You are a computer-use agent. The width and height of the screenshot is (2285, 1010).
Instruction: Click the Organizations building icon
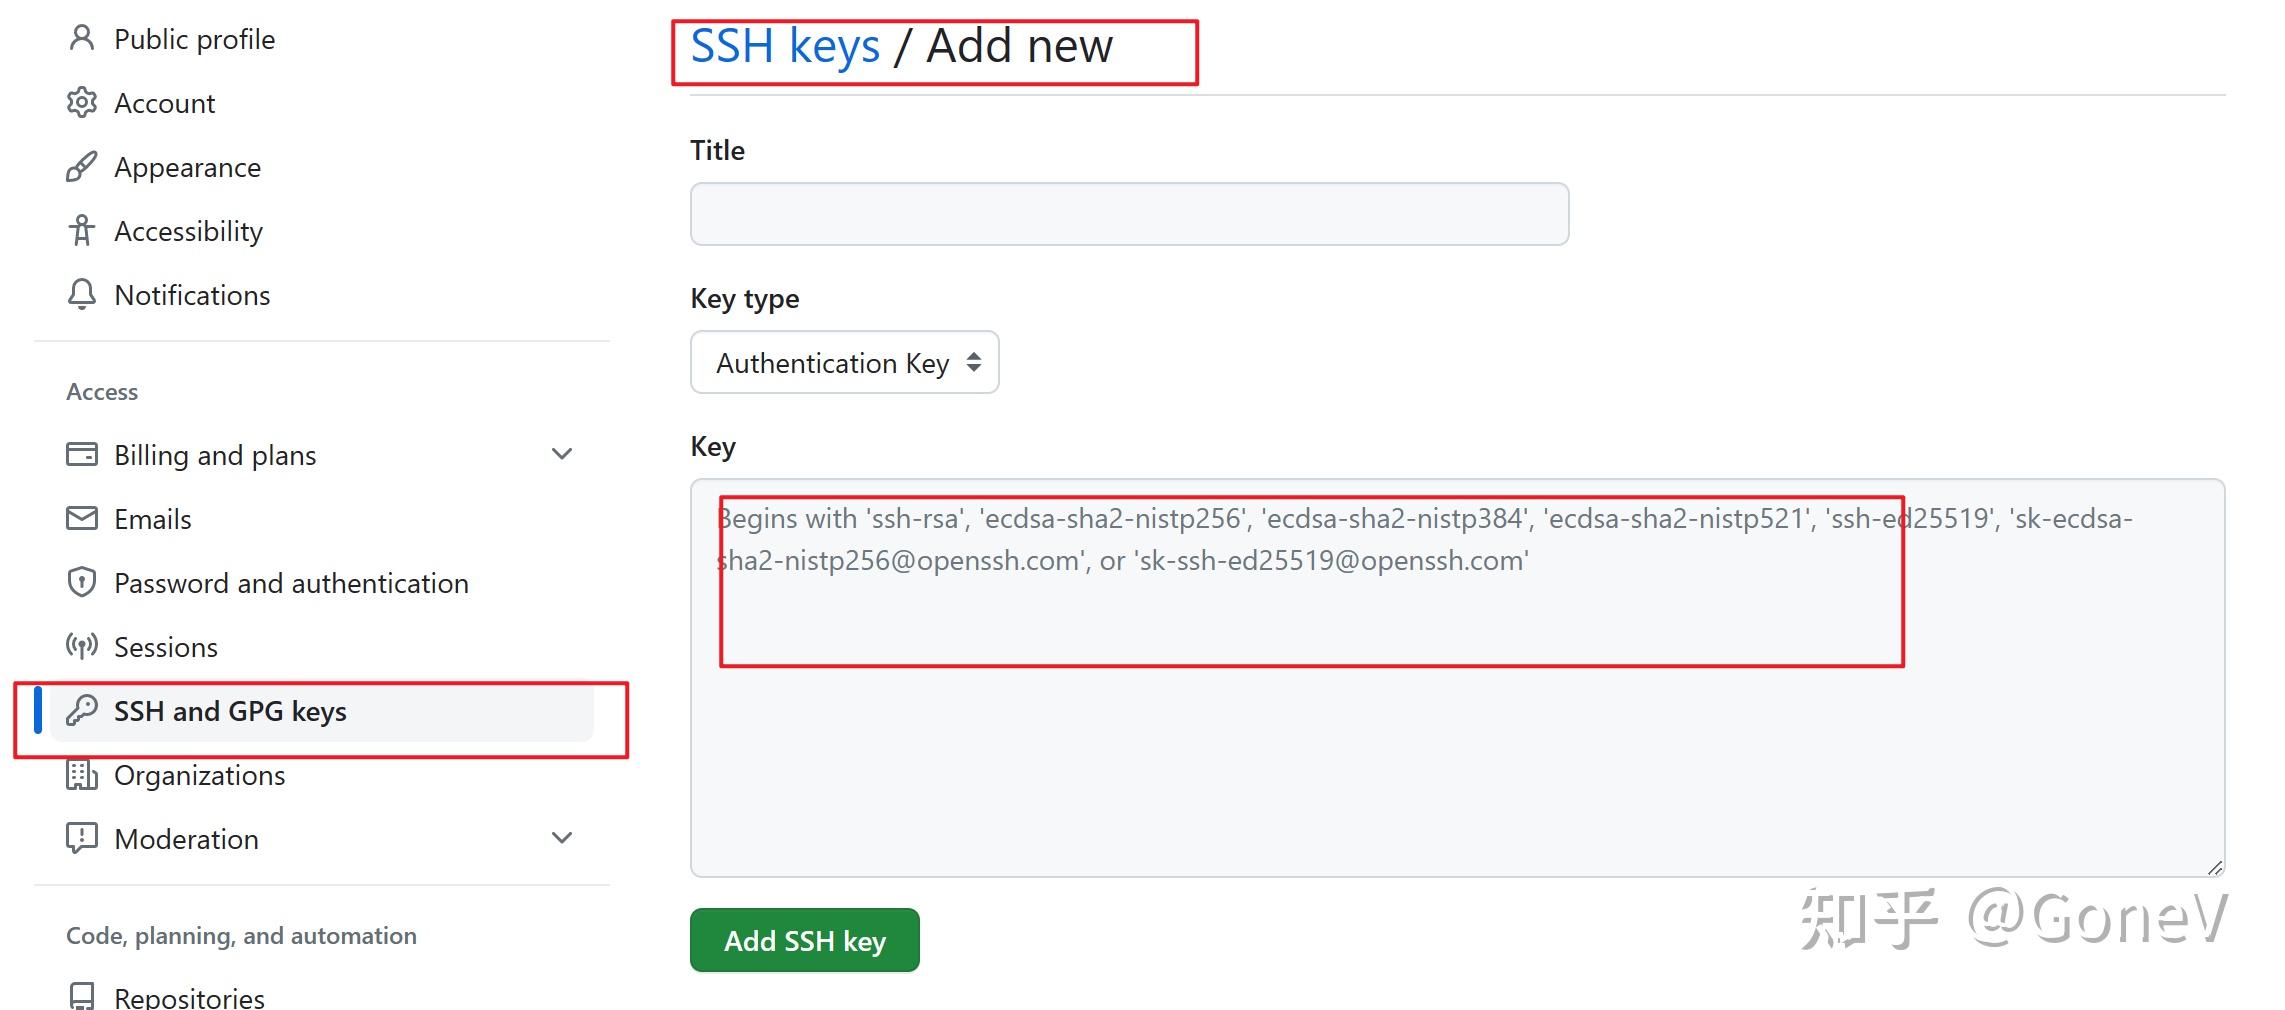[81, 775]
